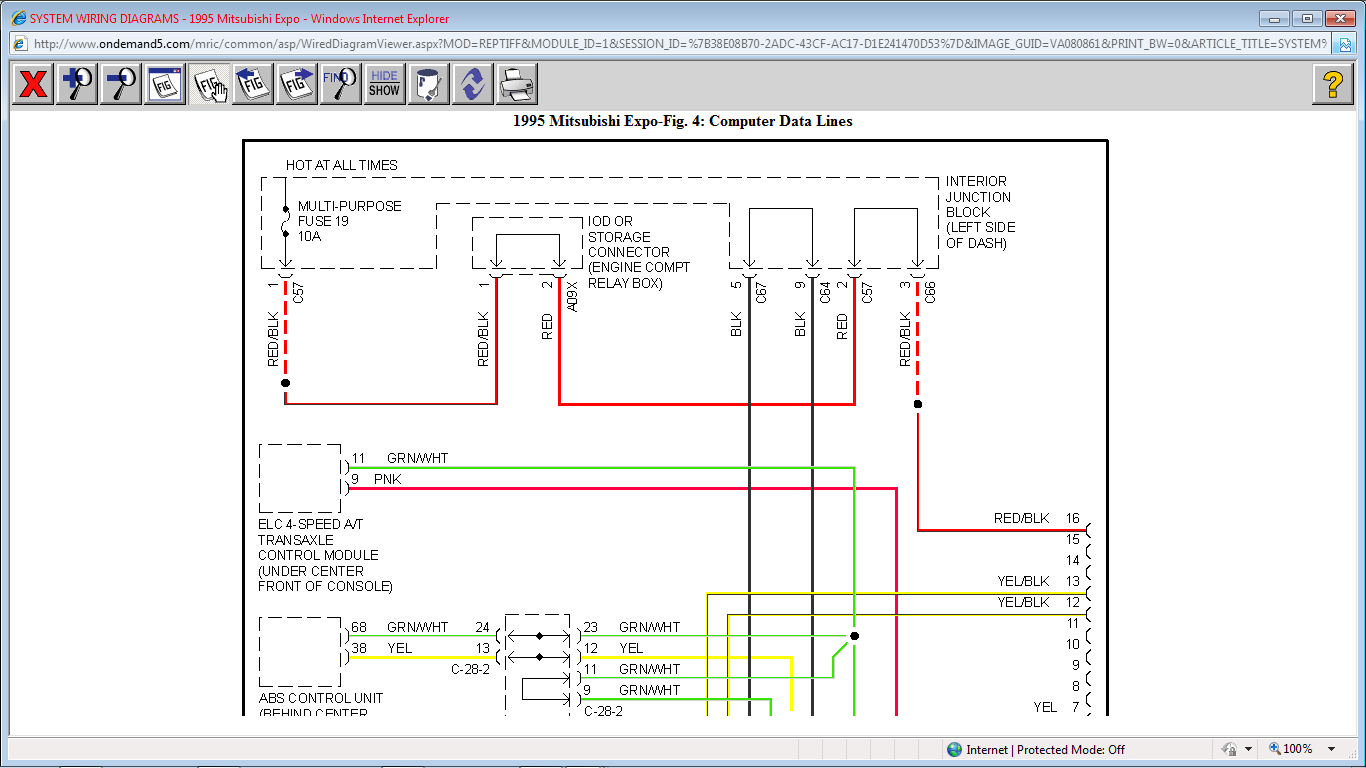Click the red X close-diagram toolbar icon
This screenshot has width=1366, height=768.
[x=33, y=84]
